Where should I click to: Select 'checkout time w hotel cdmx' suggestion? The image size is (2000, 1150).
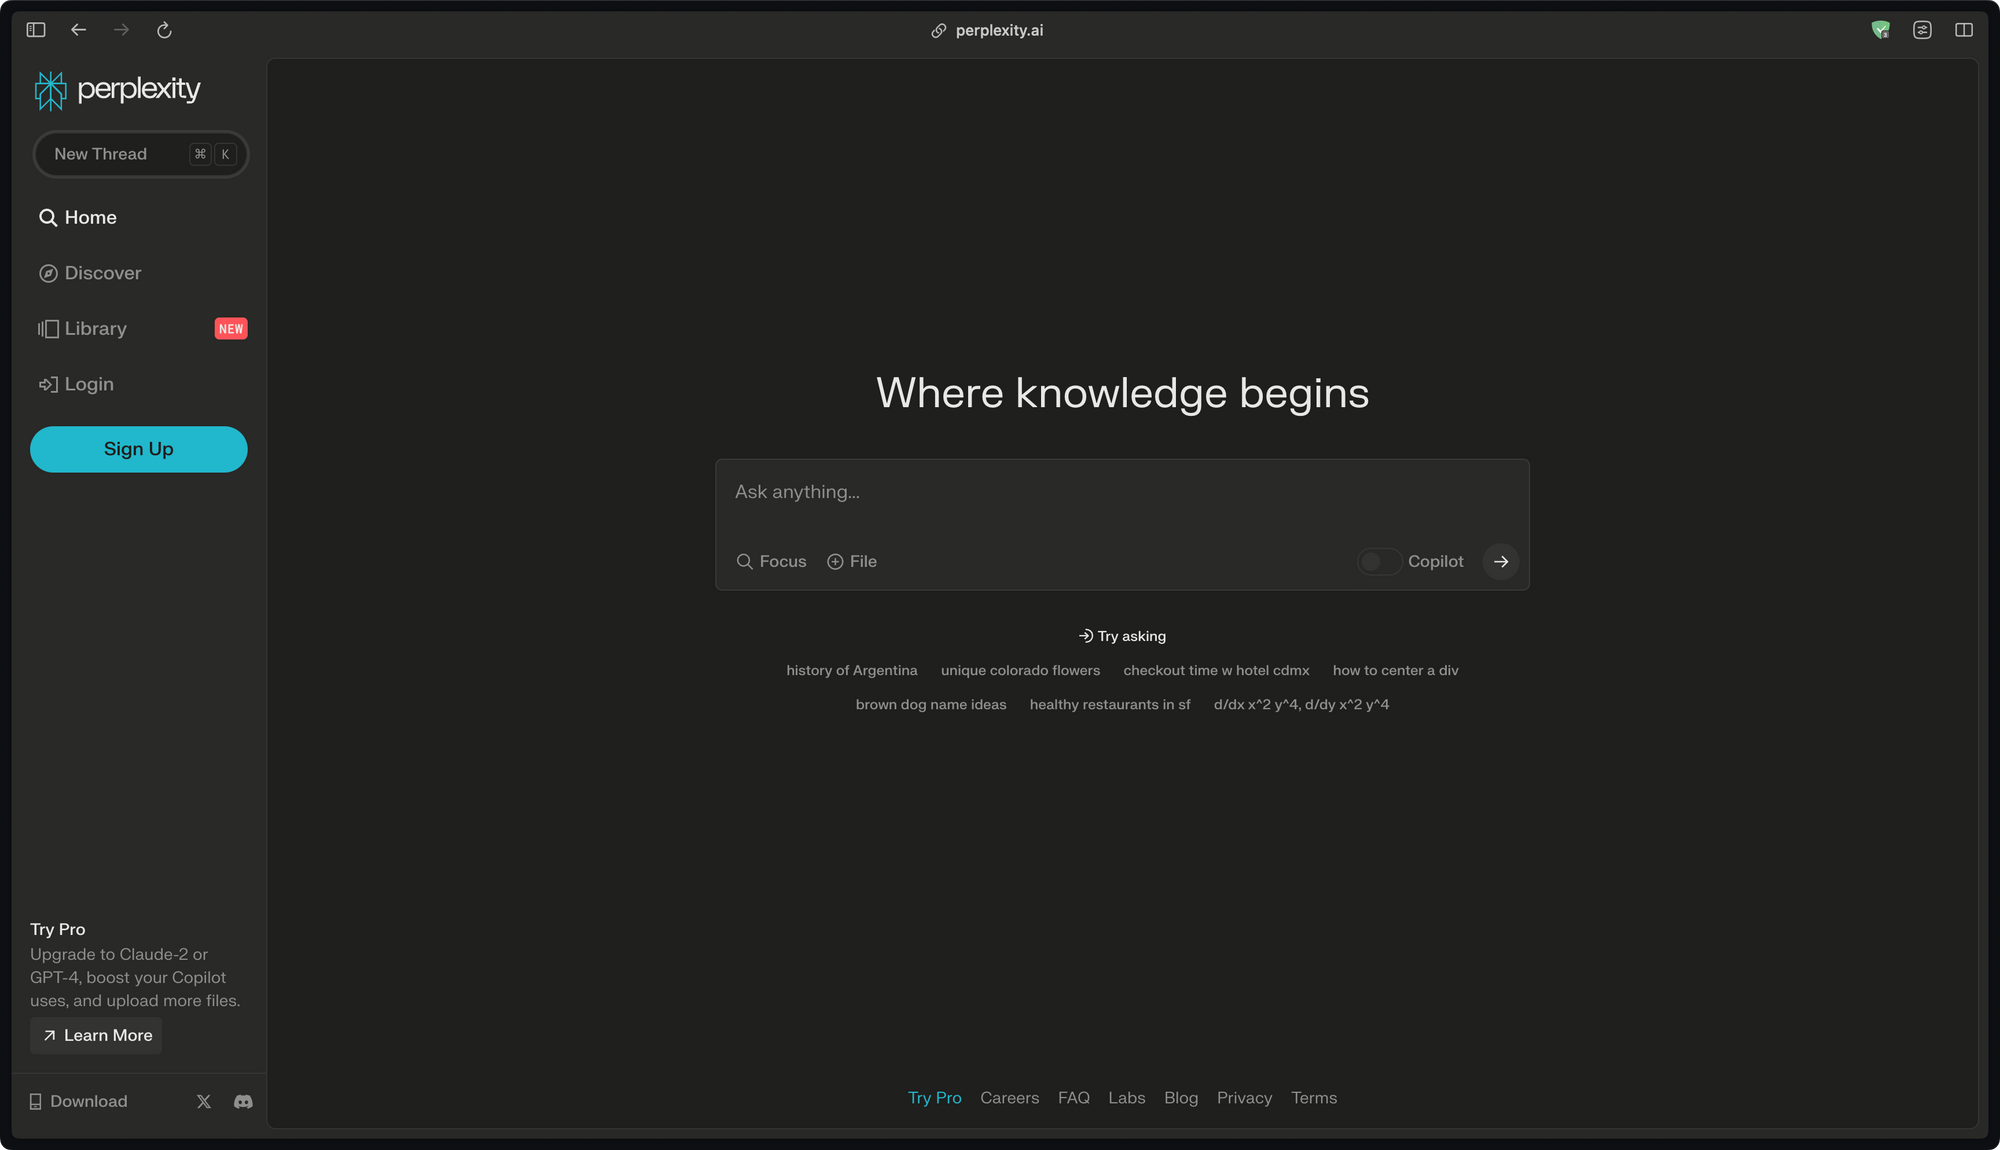click(1216, 670)
